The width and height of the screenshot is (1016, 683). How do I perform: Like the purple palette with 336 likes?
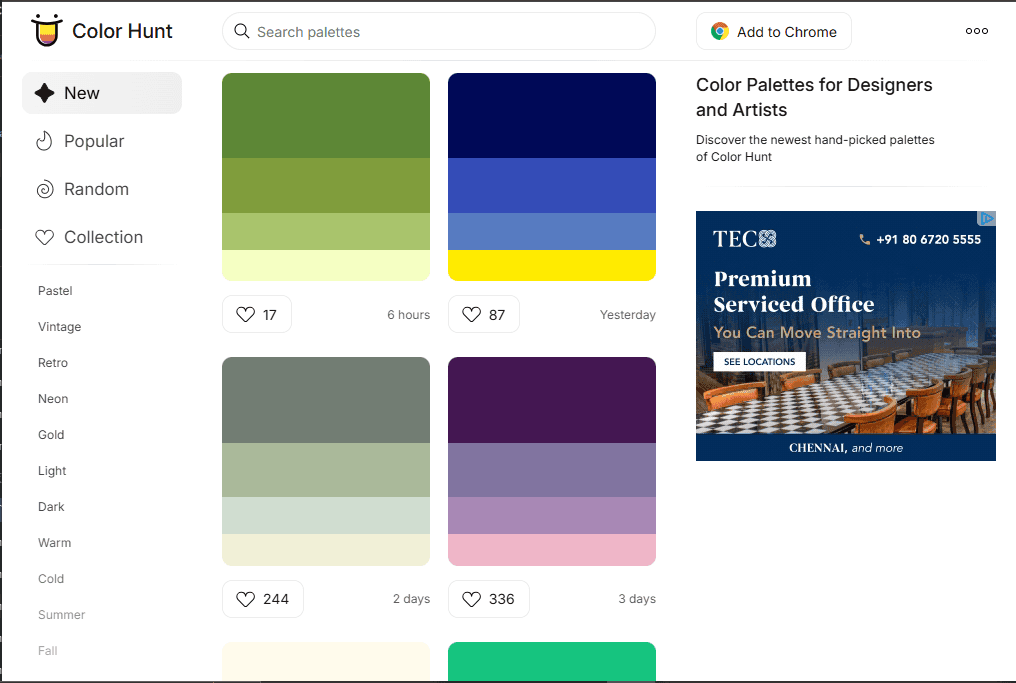[x=489, y=599]
